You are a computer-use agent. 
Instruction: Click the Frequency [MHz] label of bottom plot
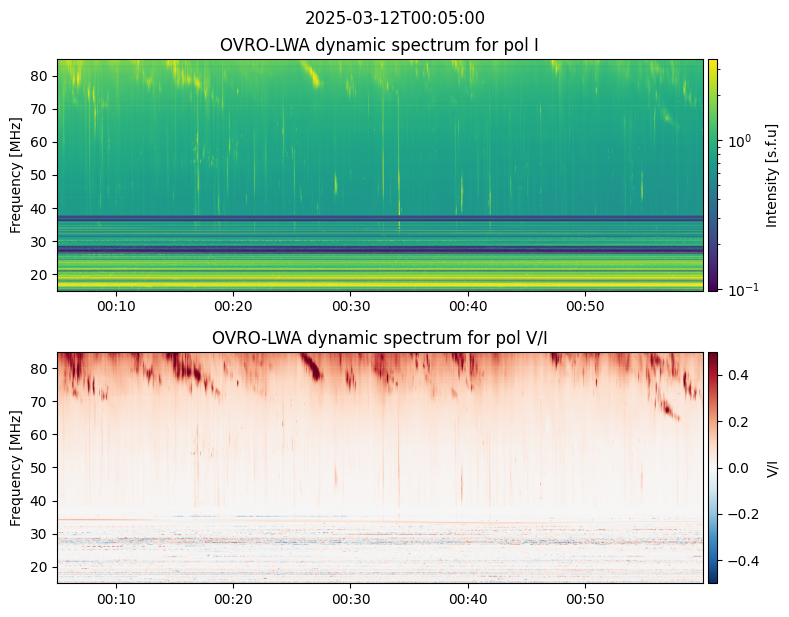coord(16,468)
